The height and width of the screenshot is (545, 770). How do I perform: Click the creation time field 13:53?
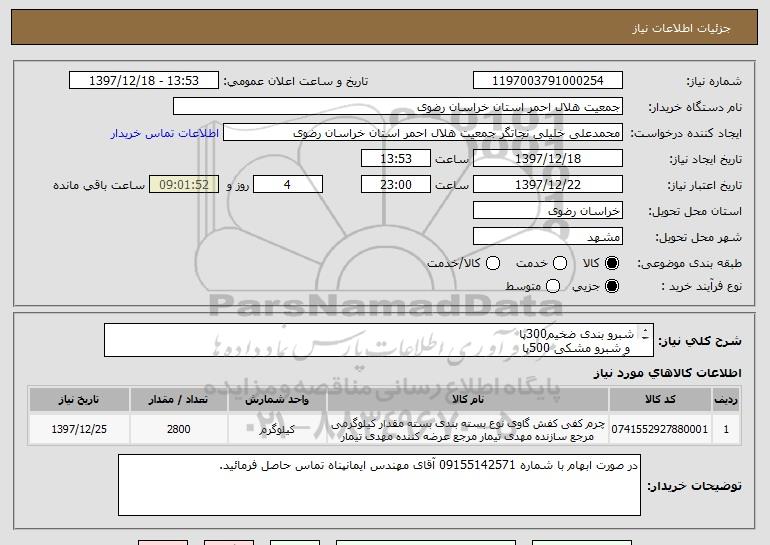coord(396,159)
